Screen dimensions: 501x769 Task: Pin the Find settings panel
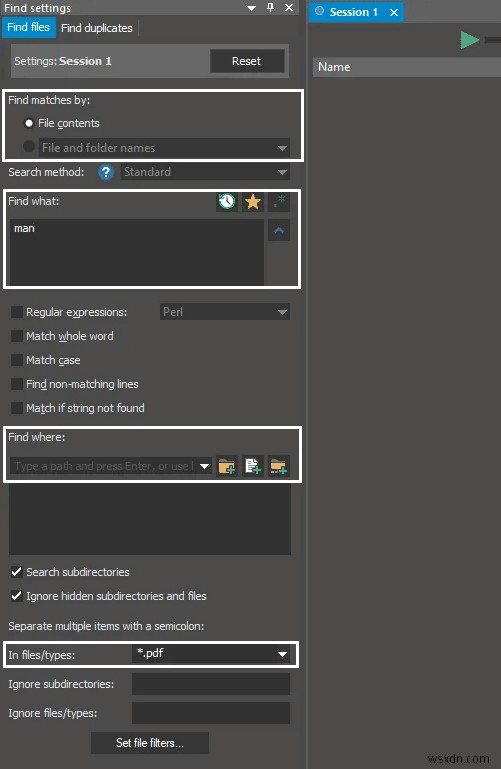(x=270, y=7)
